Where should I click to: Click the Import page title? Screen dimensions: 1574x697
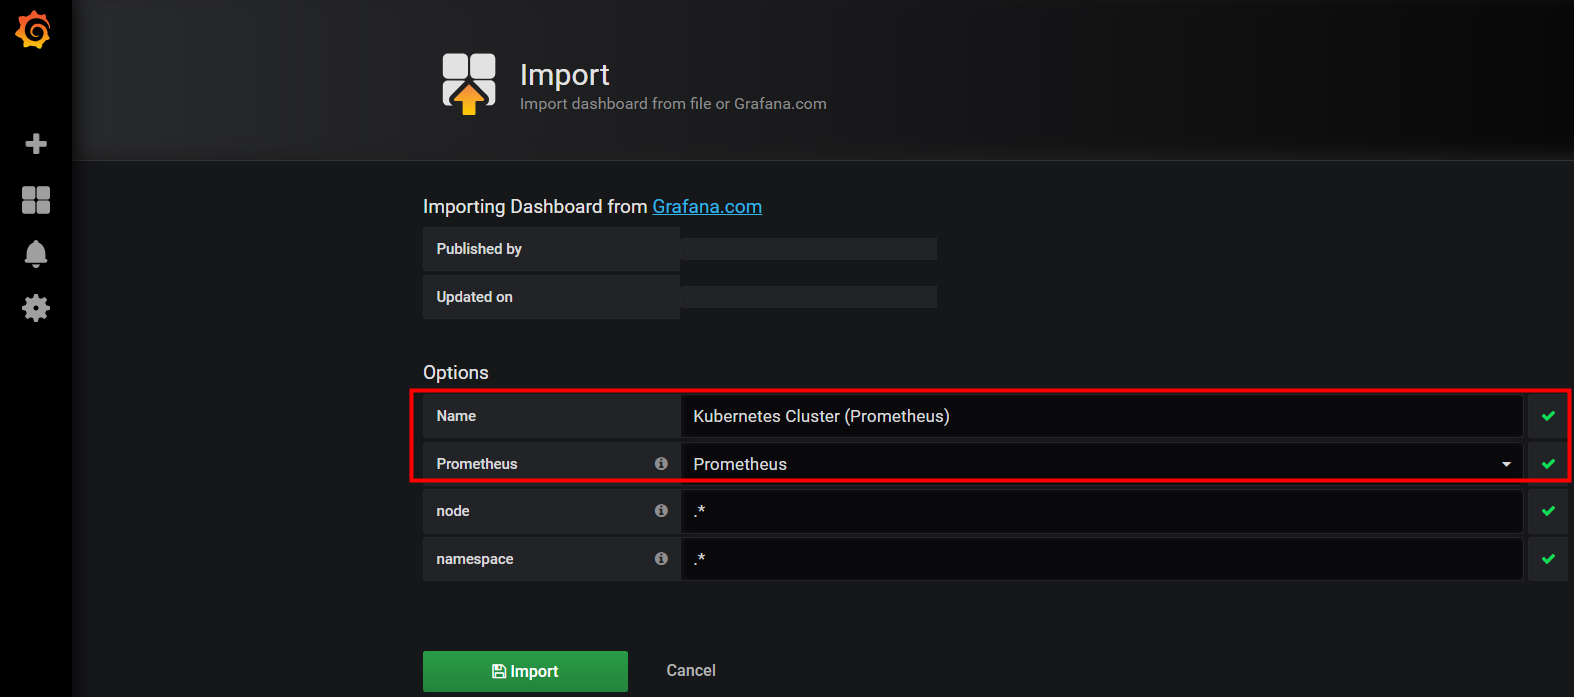(x=564, y=74)
